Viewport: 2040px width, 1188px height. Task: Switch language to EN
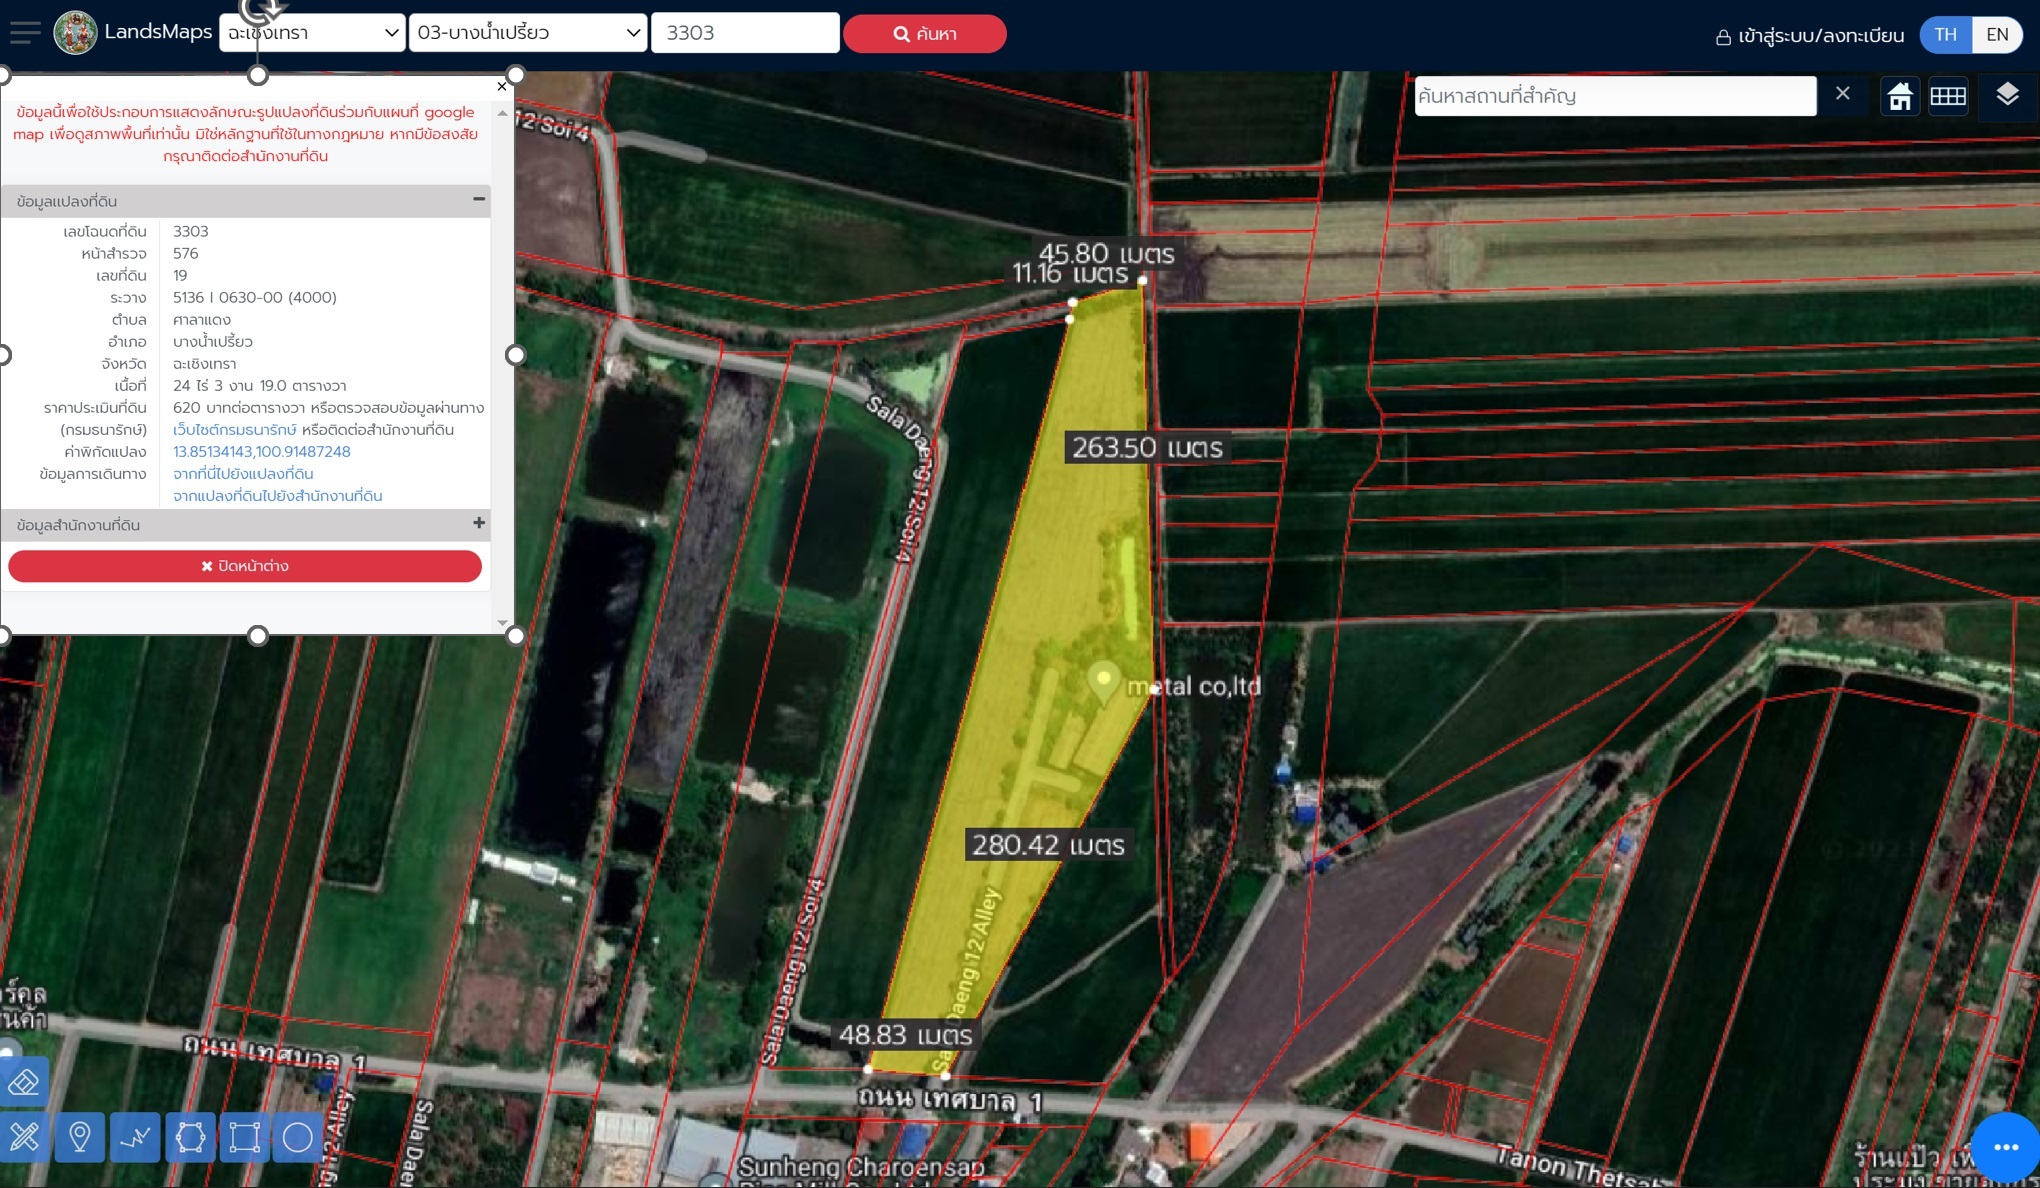tap(1997, 35)
